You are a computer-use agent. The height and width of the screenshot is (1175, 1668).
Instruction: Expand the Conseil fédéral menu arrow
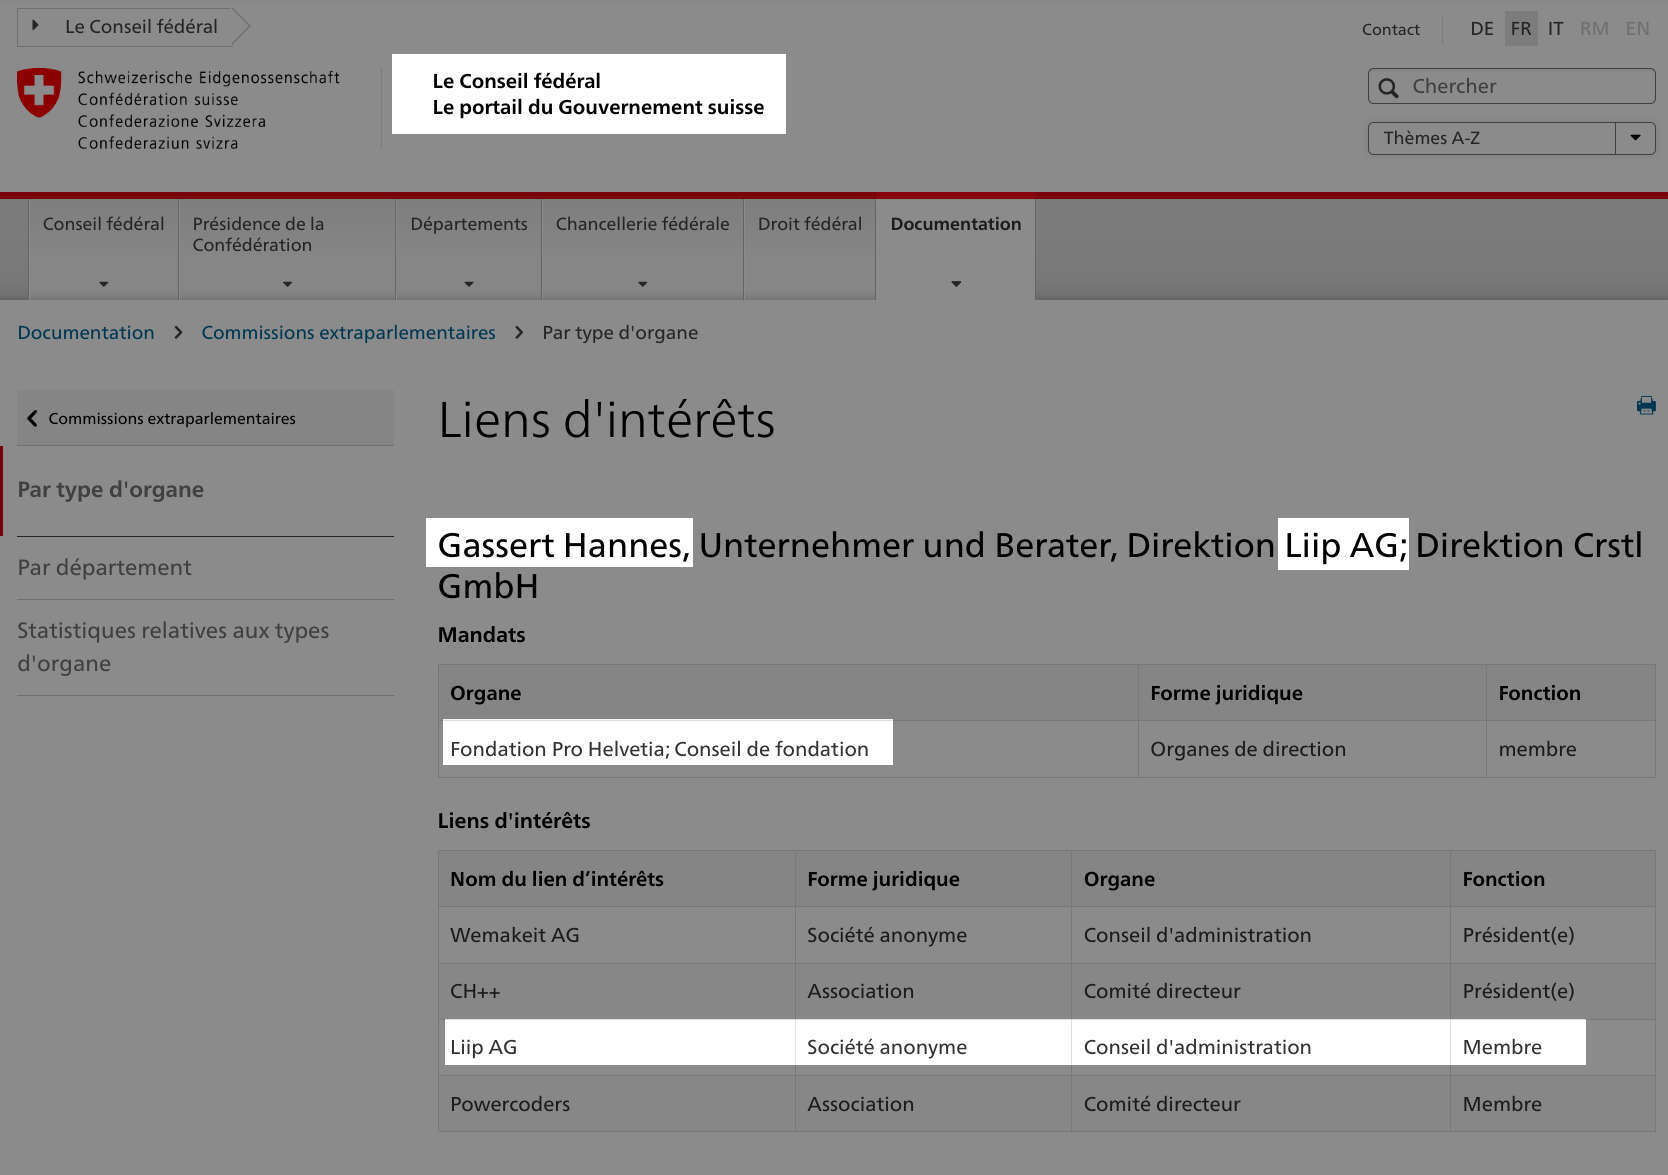(x=103, y=284)
